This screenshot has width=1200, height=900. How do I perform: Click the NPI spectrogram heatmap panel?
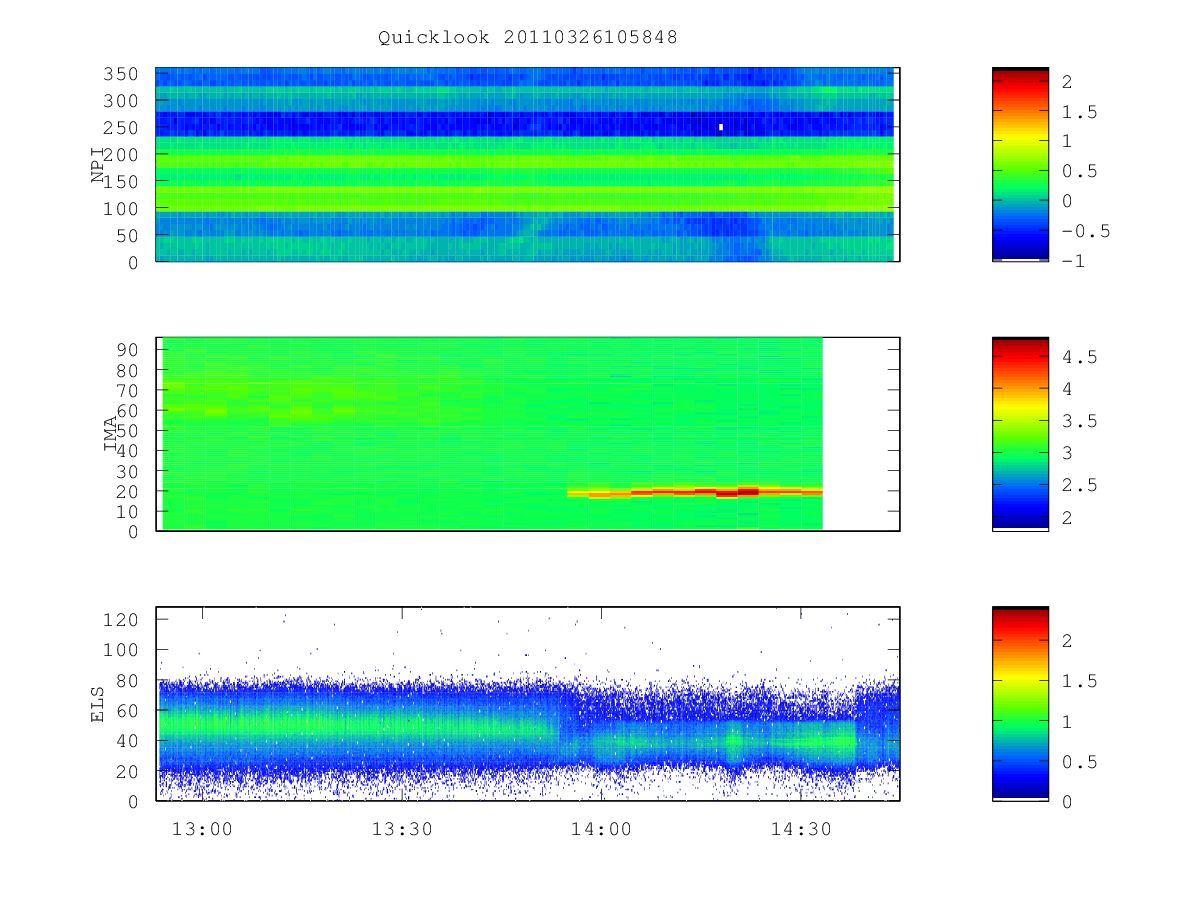click(x=527, y=164)
